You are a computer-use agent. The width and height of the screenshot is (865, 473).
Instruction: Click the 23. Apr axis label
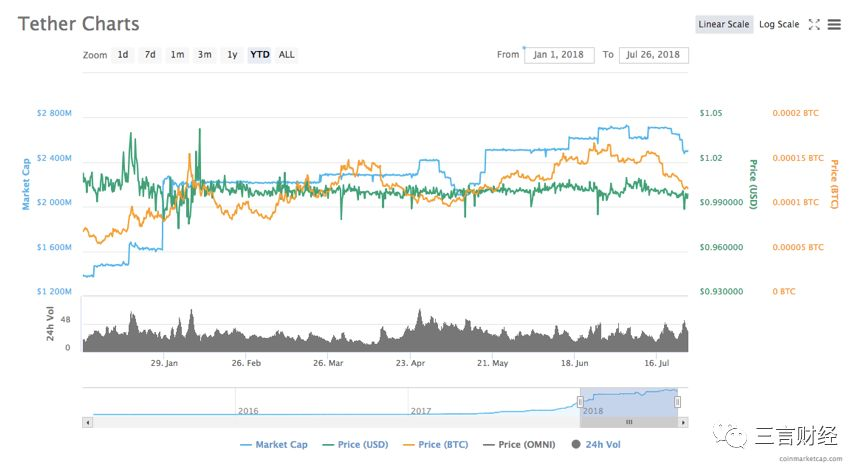(x=410, y=363)
